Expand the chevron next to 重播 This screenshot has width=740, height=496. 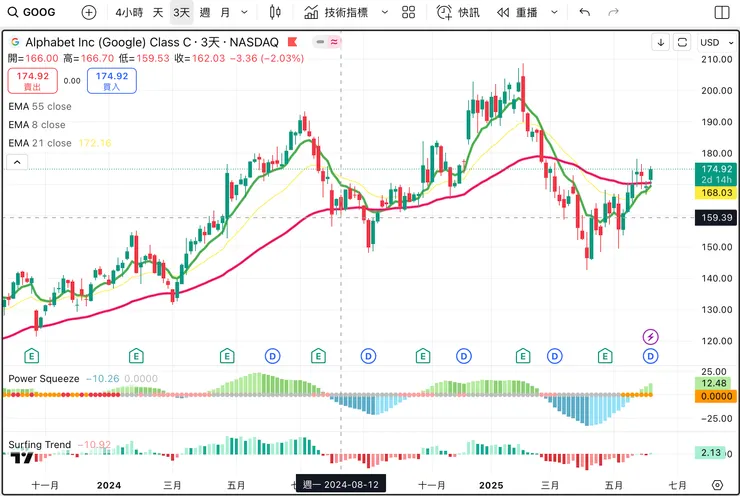point(555,12)
